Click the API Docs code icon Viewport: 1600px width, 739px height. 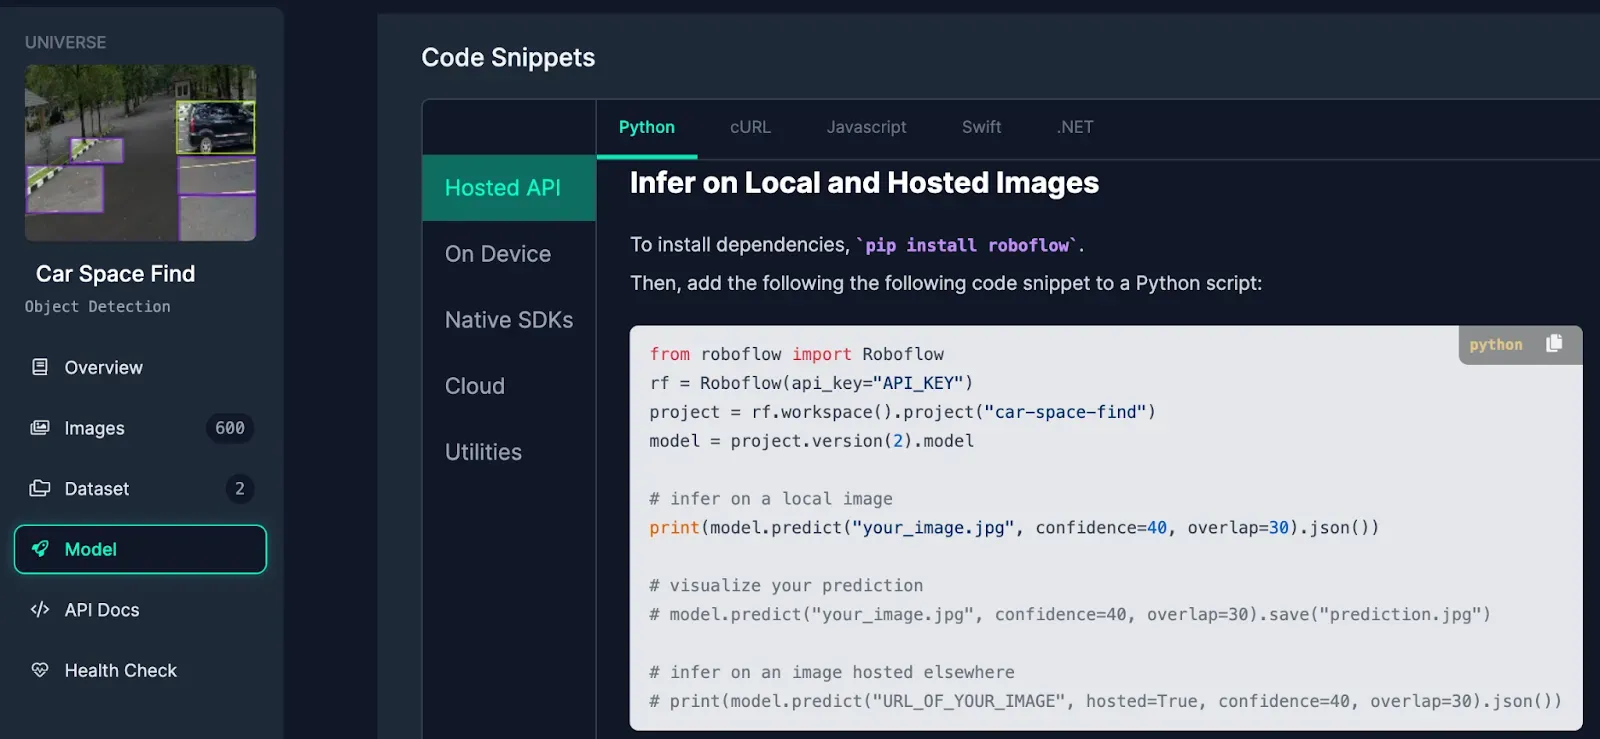coord(40,609)
